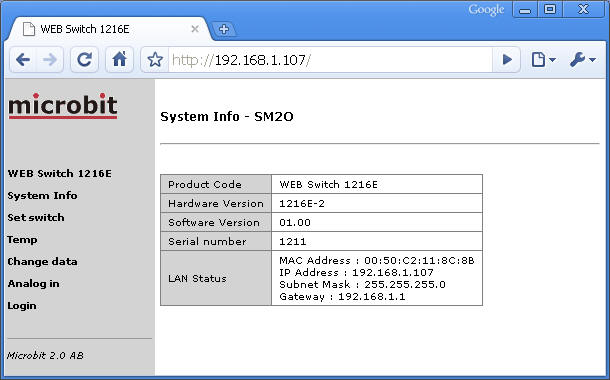This screenshot has width=610, height=380.
Task: Reload the page with the refresh icon
Action: (84, 60)
